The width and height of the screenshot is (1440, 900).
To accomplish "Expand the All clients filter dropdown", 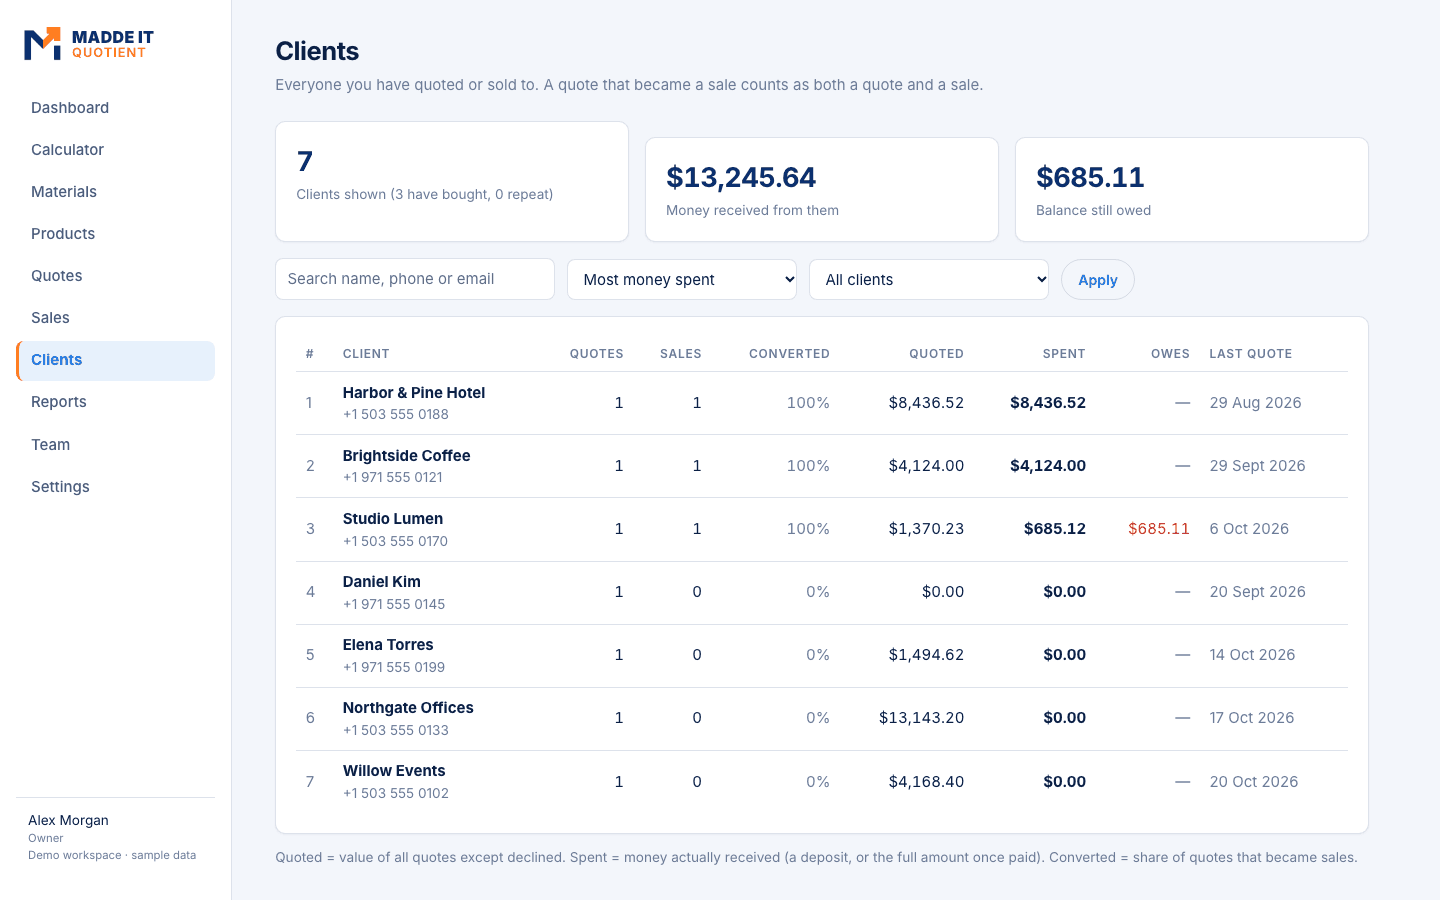I will pos(929,280).
